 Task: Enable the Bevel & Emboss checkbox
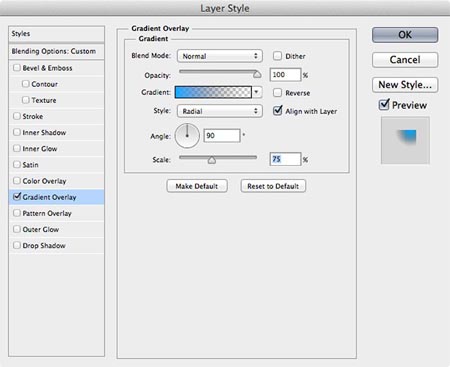point(17,68)
